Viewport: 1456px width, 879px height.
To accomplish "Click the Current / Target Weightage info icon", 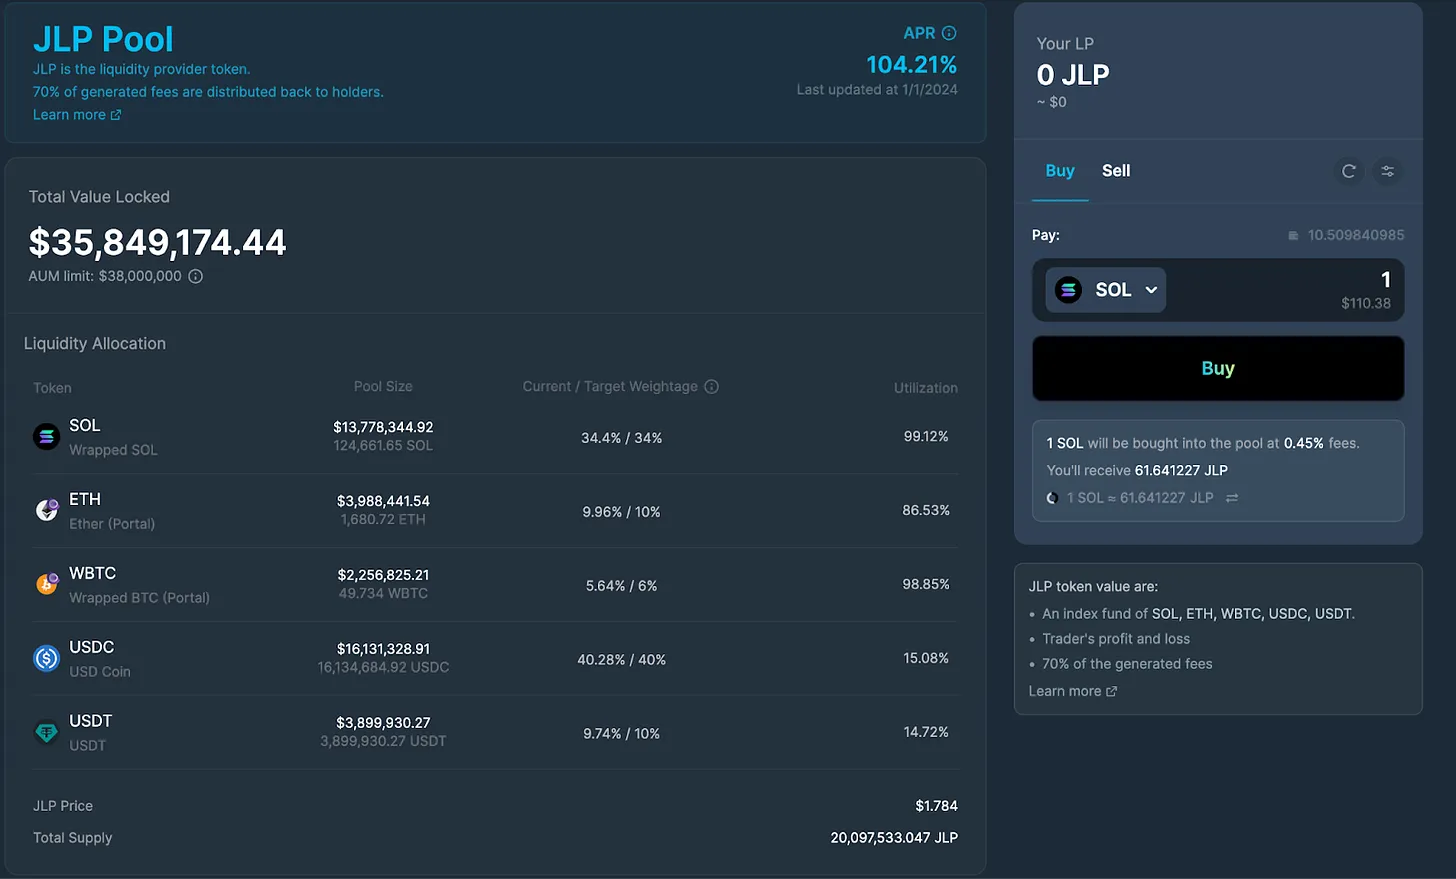I will tap(711, 387).
